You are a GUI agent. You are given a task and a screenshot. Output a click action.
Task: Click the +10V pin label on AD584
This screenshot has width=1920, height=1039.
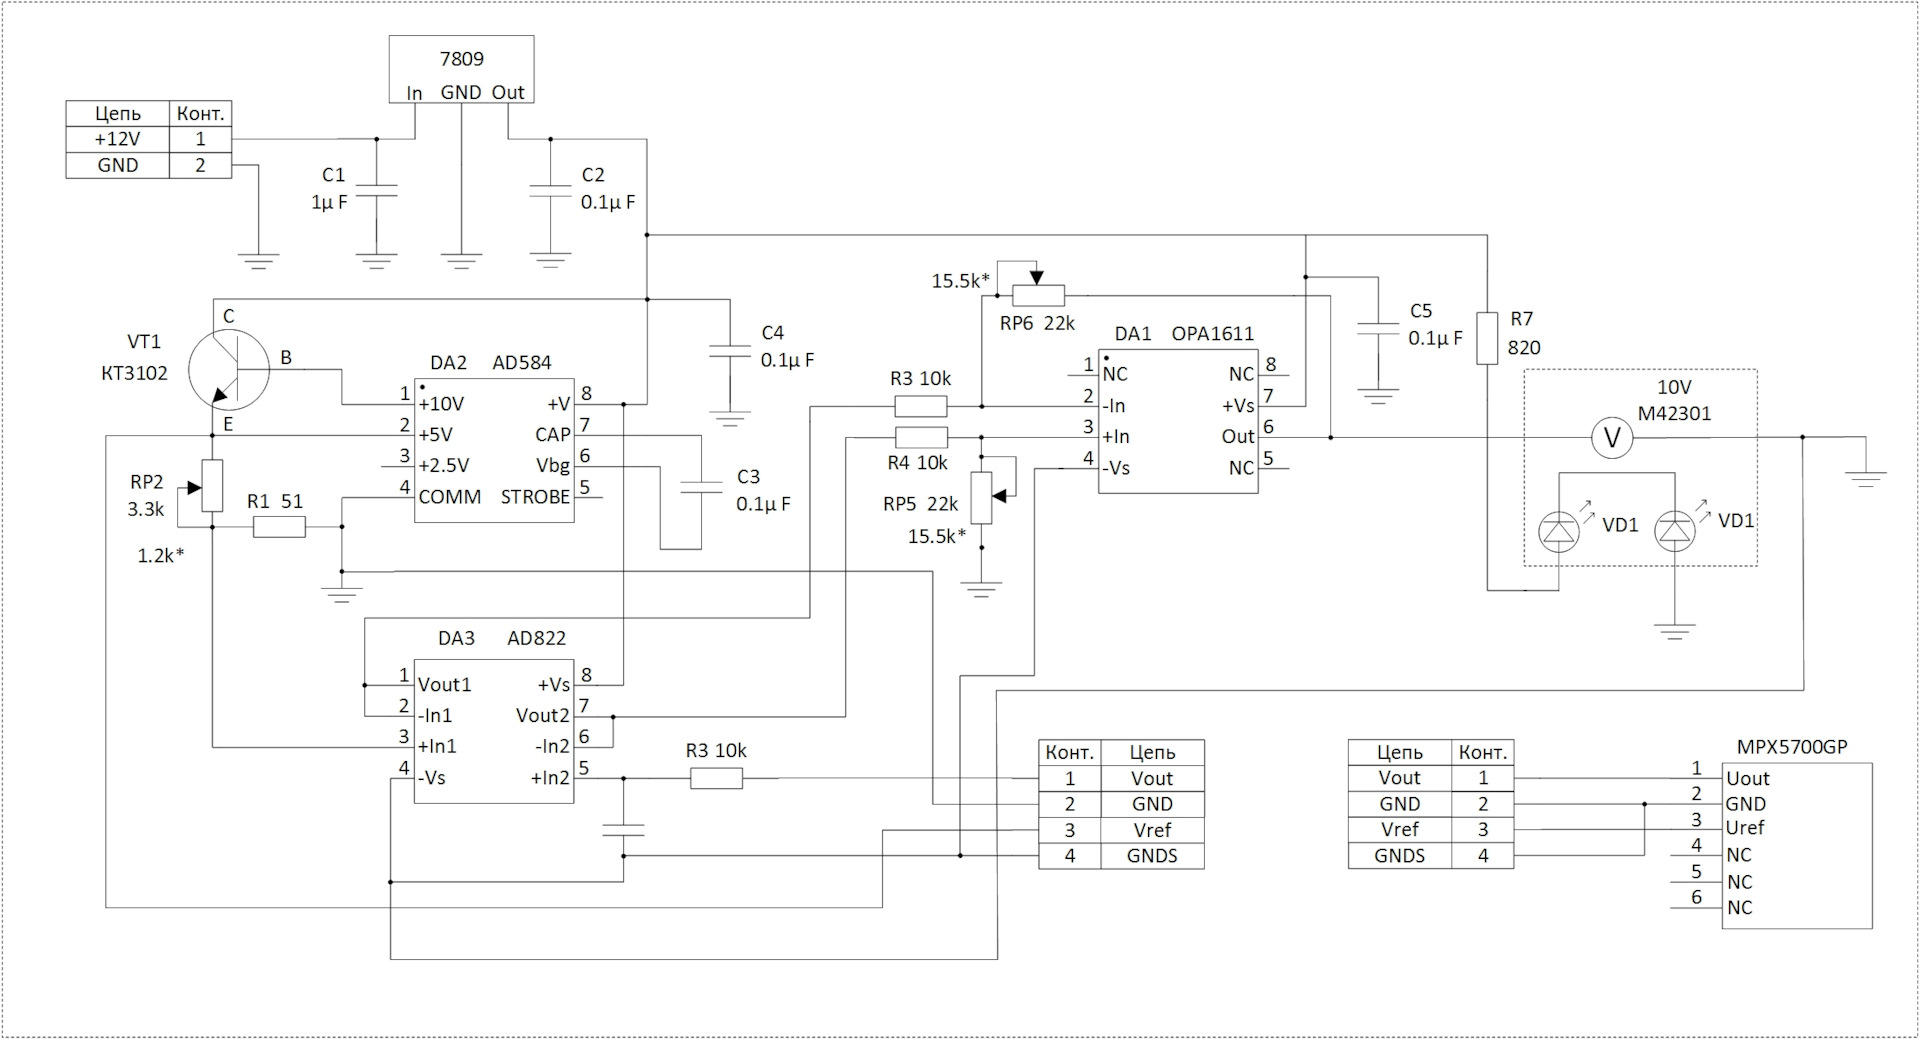(442, 404)
